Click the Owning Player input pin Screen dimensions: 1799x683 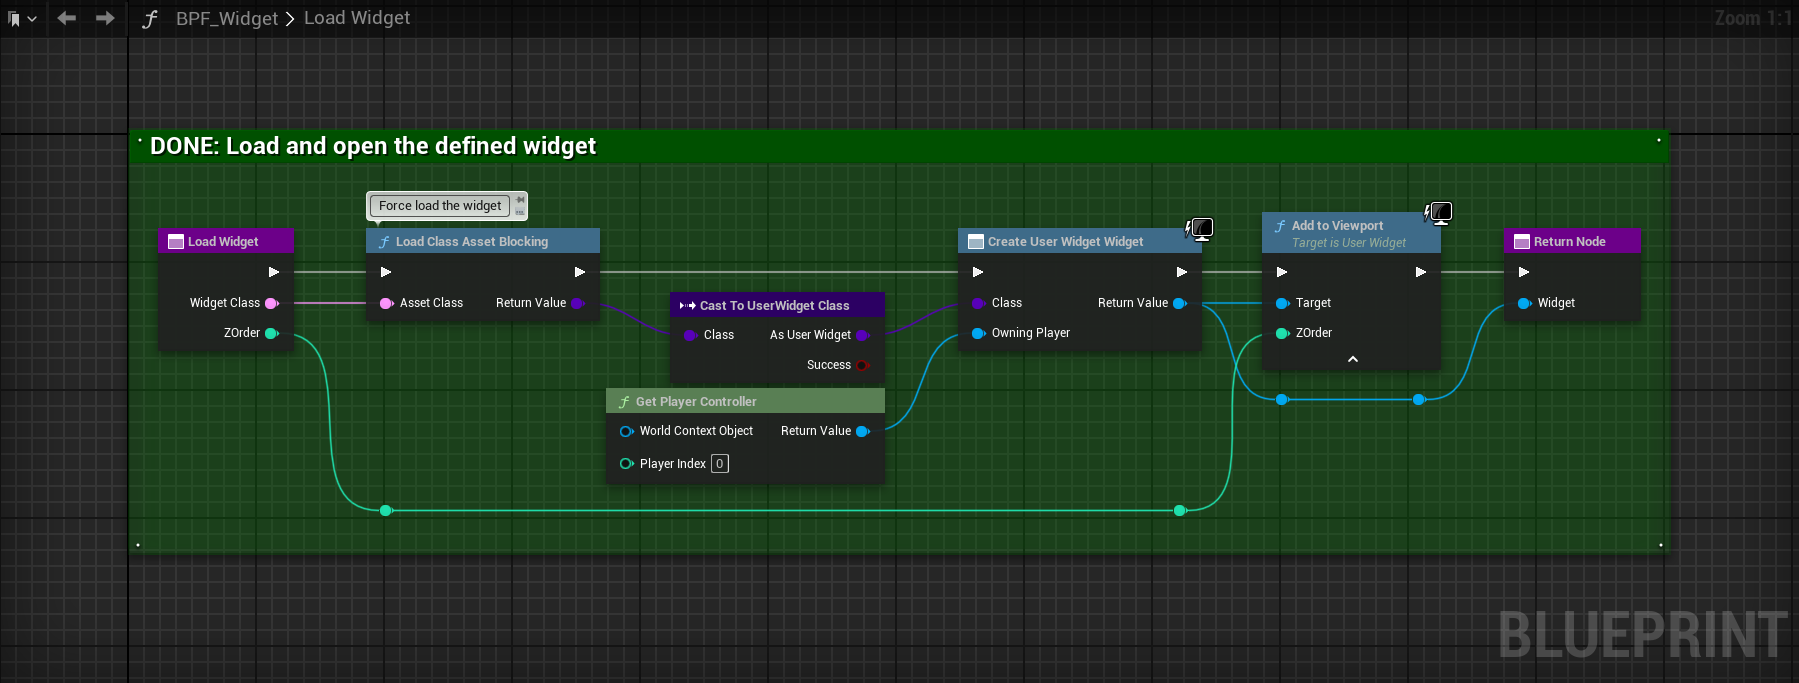pos(978,333)
